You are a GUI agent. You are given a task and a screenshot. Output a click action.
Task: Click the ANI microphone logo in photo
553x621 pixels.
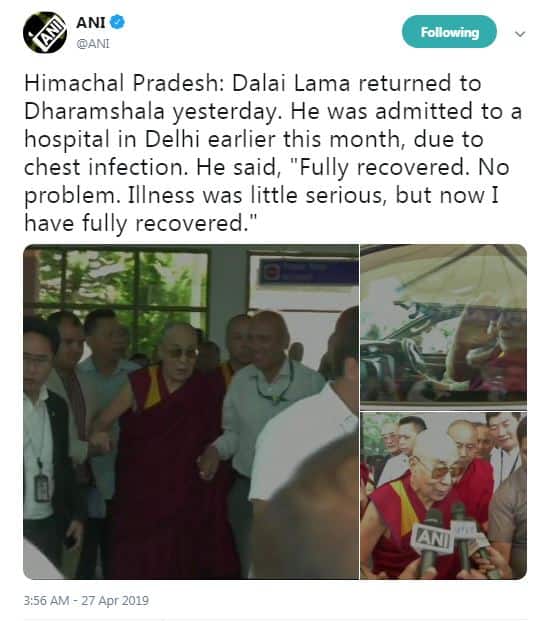(x=431, y=538)
